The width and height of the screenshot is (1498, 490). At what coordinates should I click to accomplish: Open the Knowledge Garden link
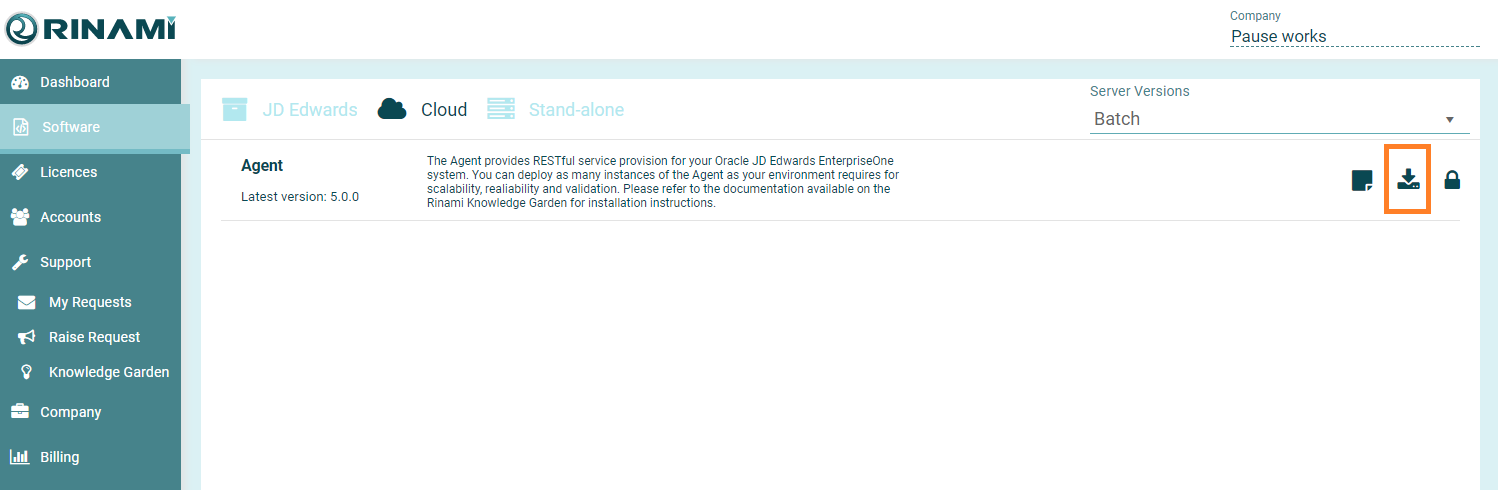(108, 372)
